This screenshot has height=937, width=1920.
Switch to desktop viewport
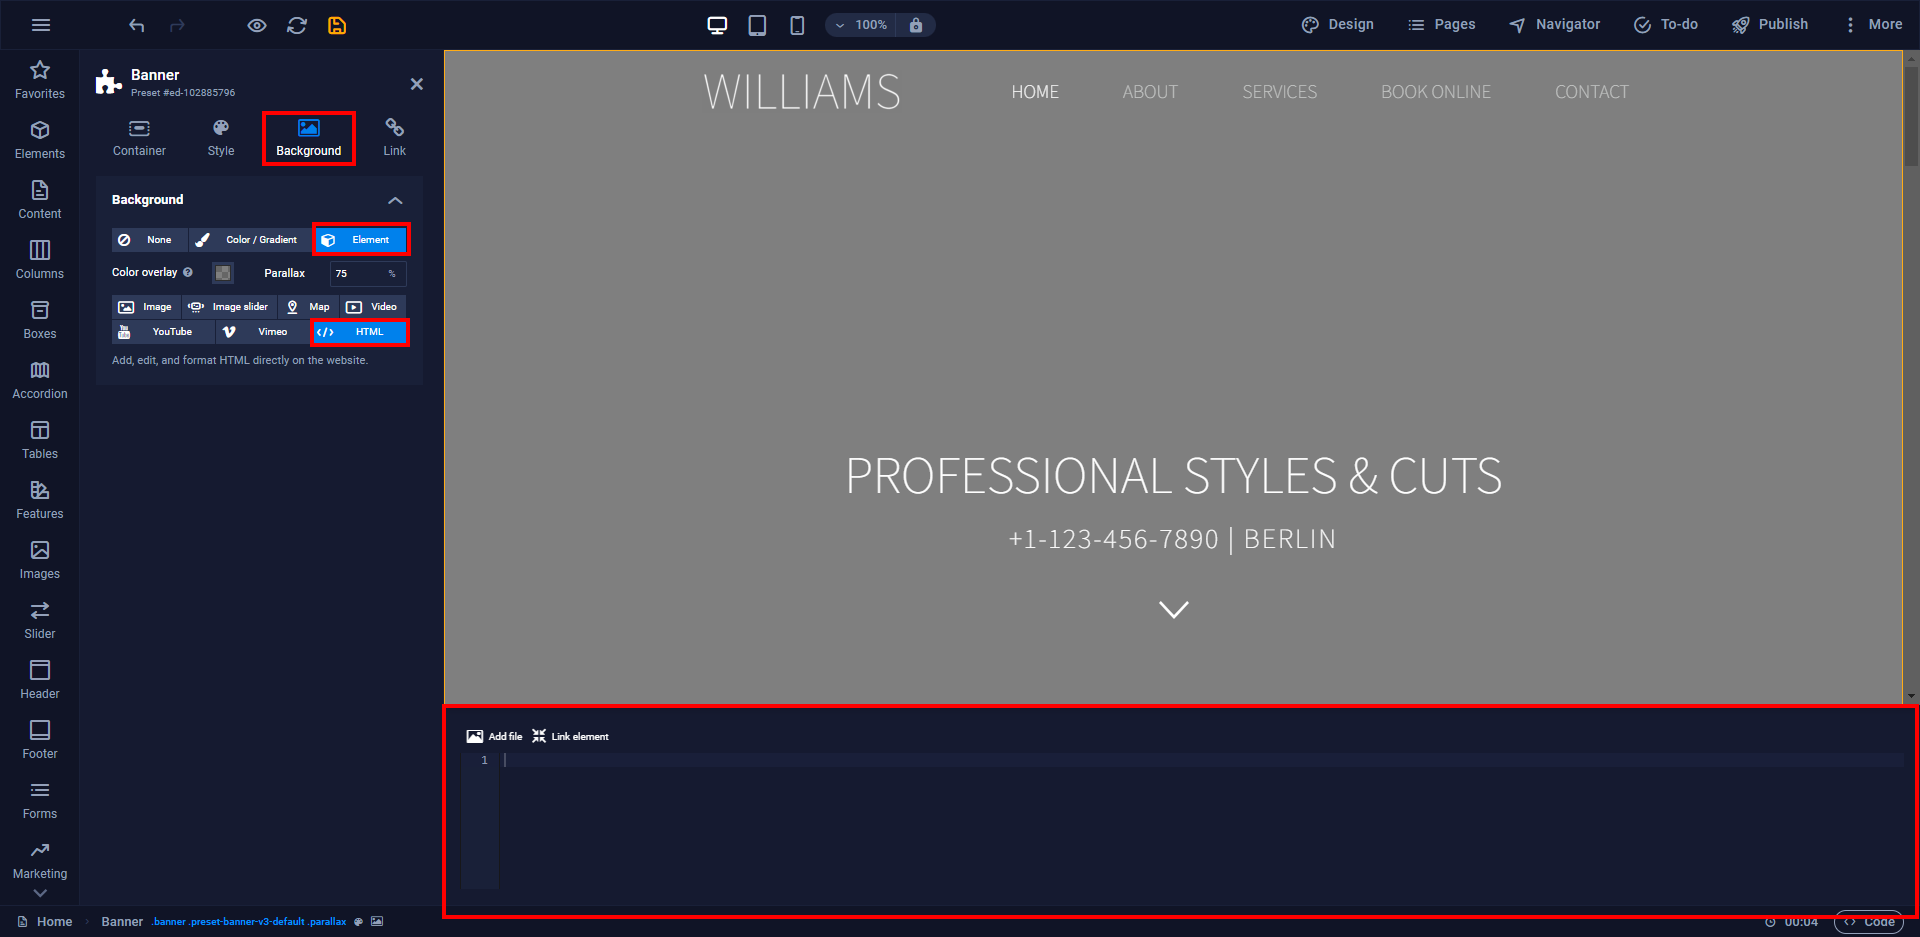point(717,25)
